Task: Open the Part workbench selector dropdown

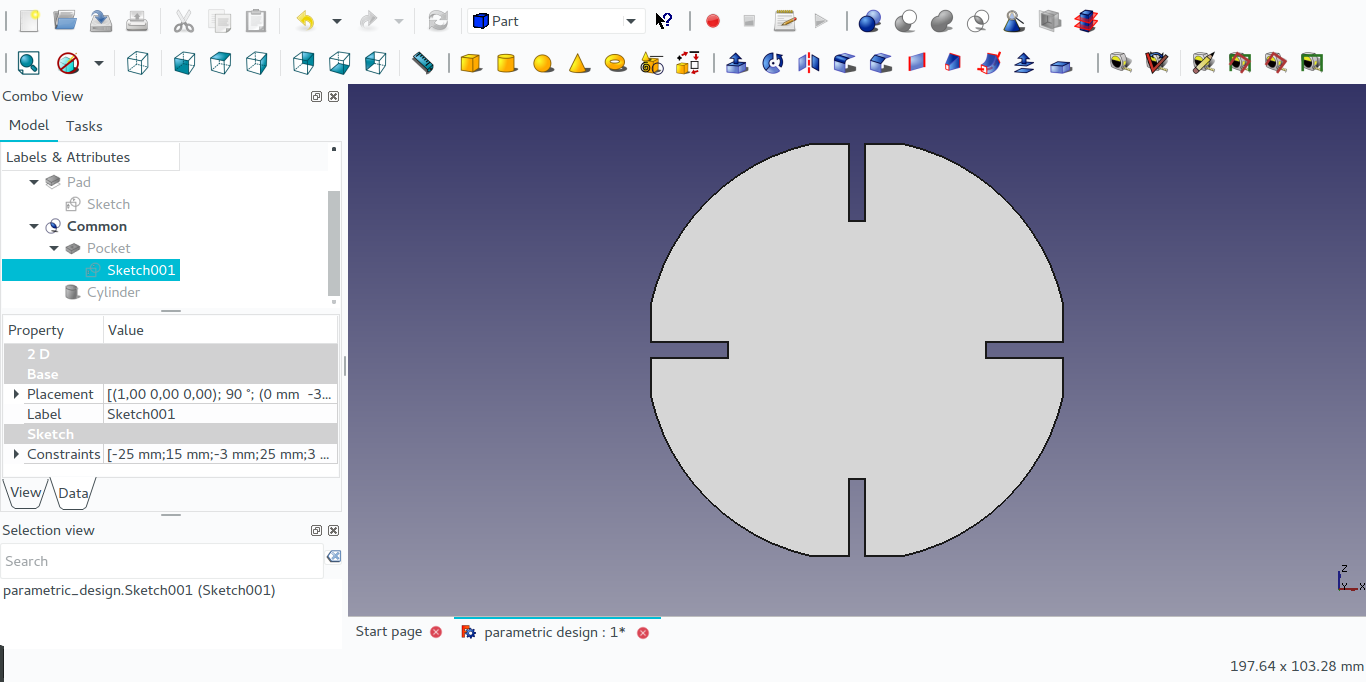Action: click(630, 20)
